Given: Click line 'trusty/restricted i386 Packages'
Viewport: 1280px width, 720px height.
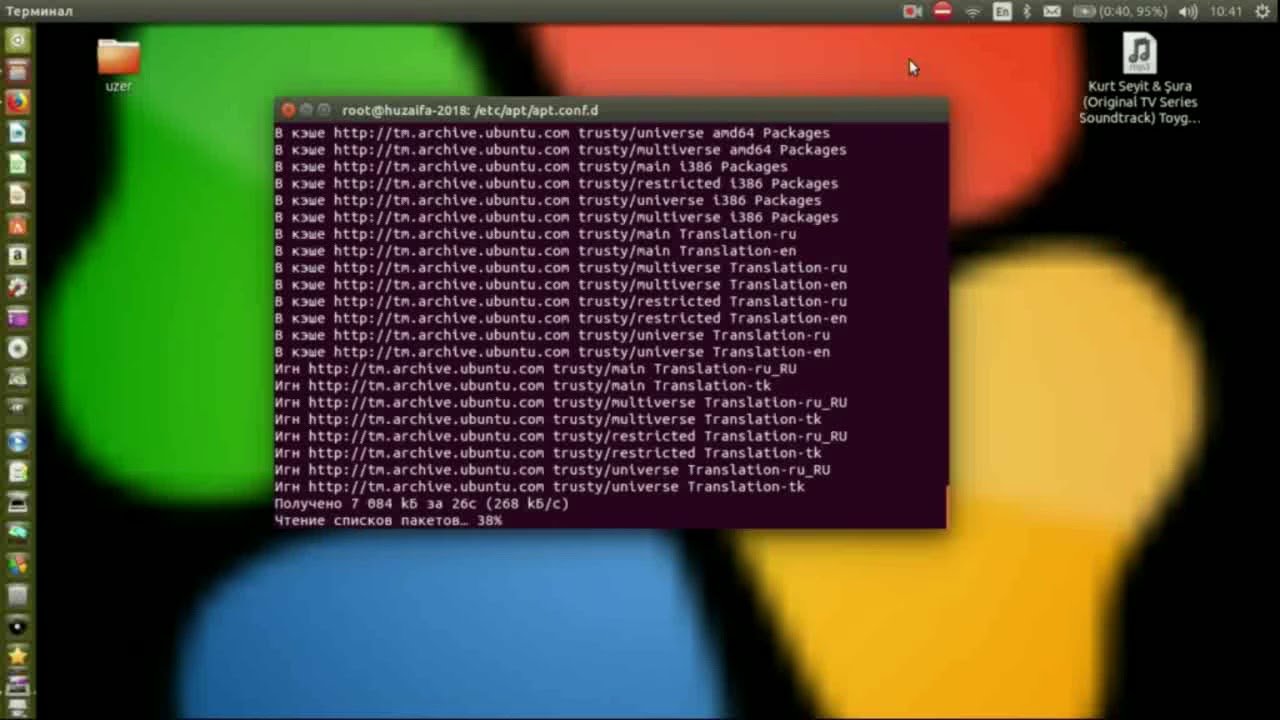Looking at the screenshot, I should (557, 184).
